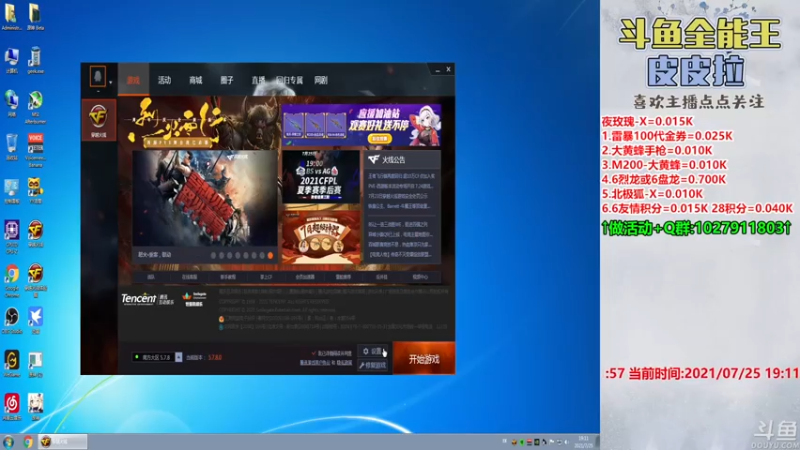Open the Windows Start menu

tap(8, 442)
